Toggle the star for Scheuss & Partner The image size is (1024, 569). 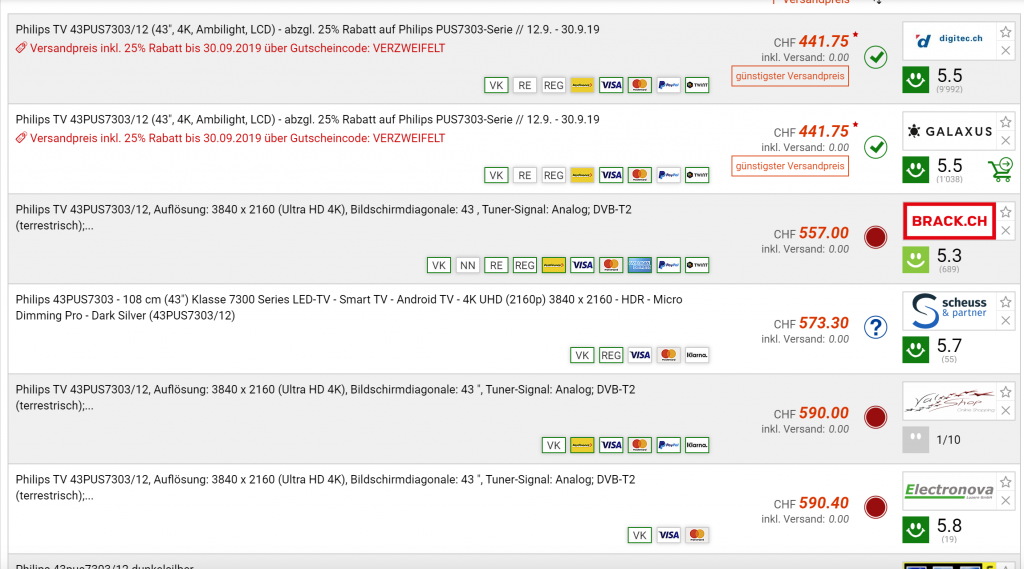pyautogui.click(x=1006, y=302)
